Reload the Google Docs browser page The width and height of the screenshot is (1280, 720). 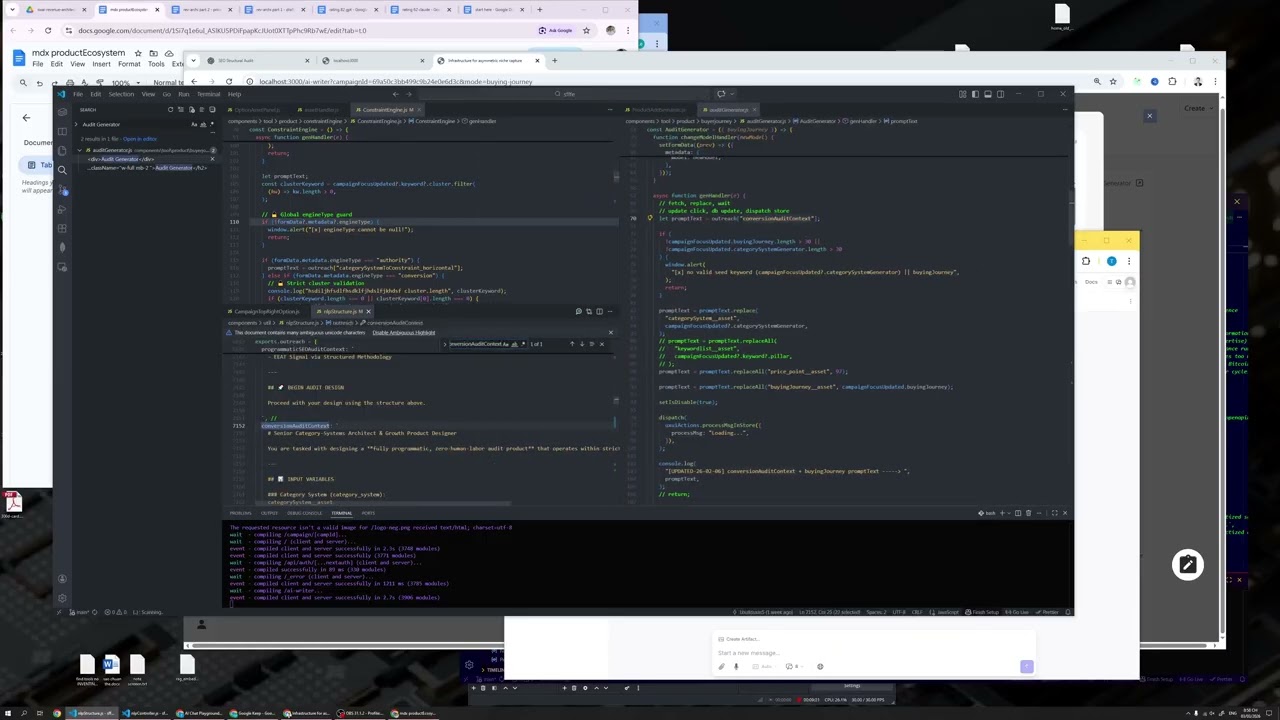pos(47,30)
